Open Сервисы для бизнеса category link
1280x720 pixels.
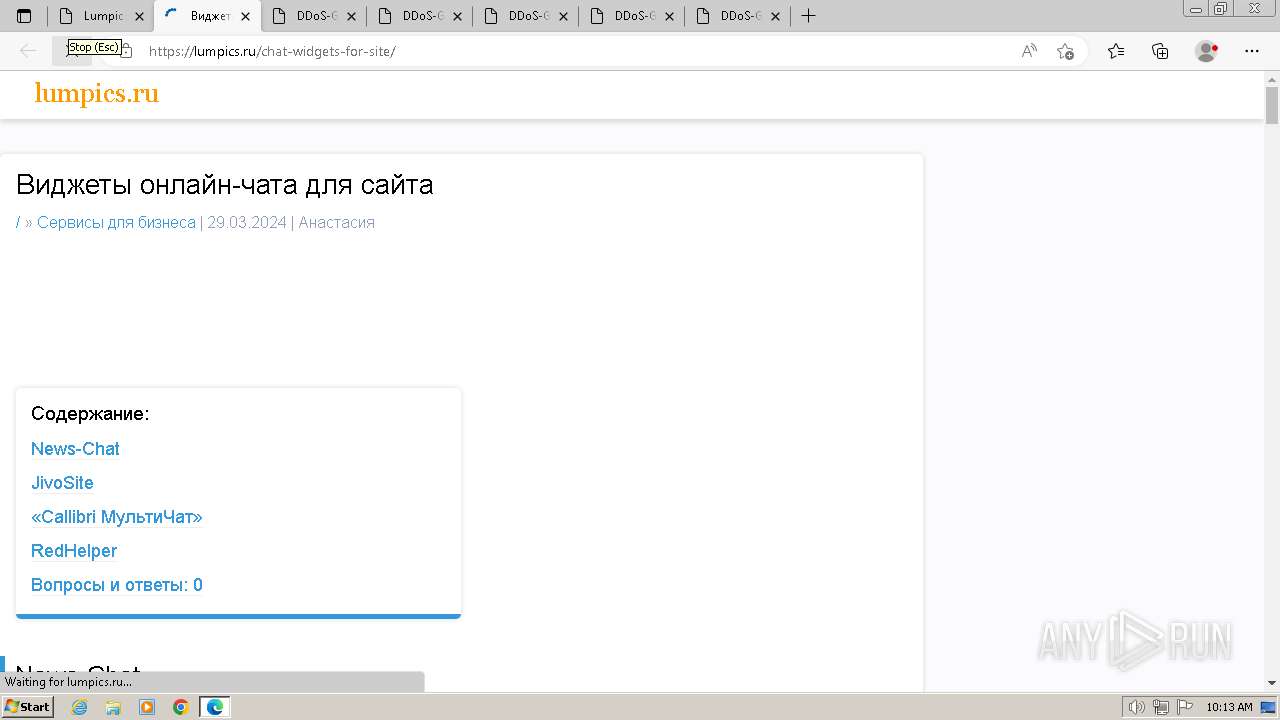click(x=116, y=222)
